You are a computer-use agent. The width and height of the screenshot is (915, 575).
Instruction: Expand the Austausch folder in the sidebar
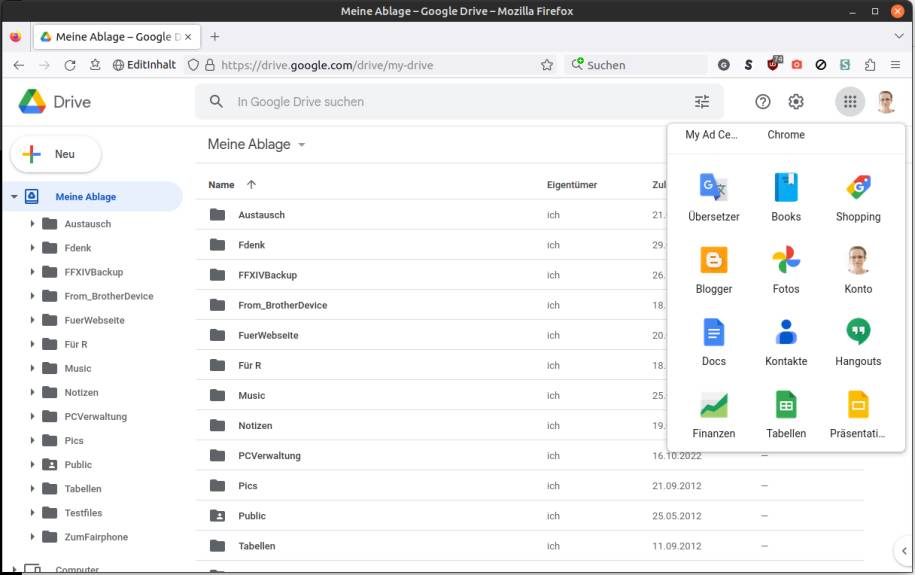point(32,224)
